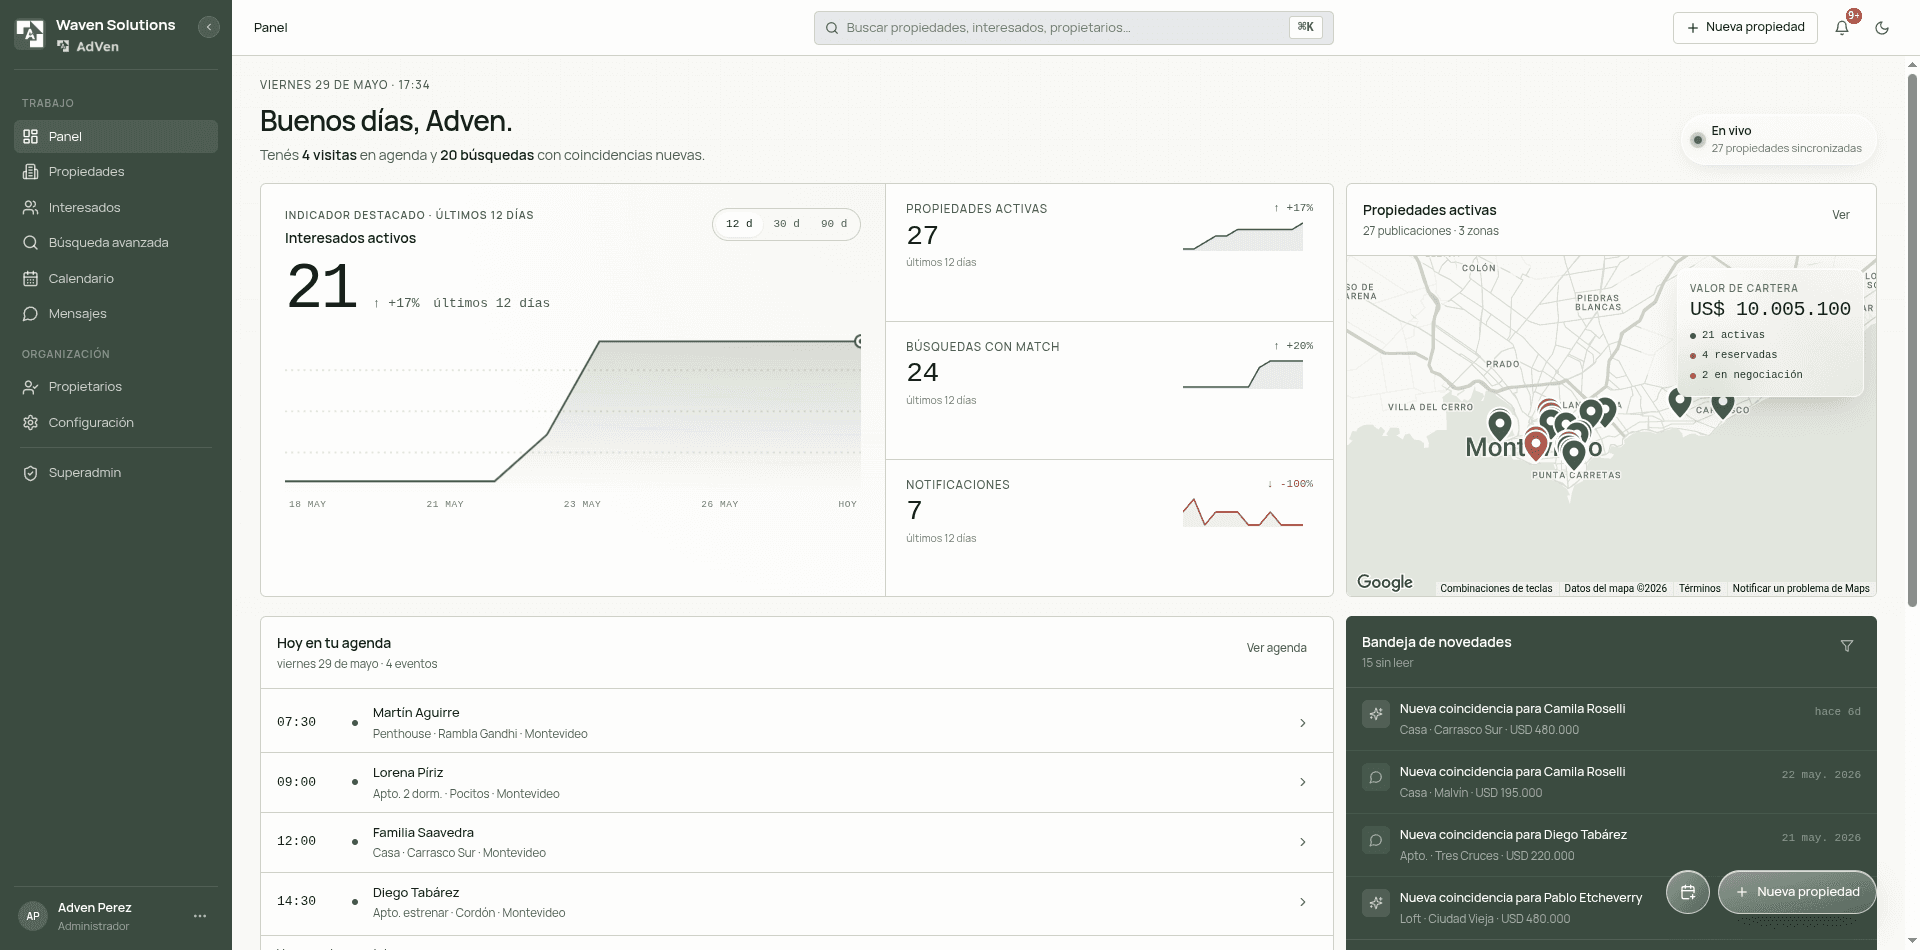Viewport: 1920px width, 950px height.
Task: Expand the Diego Tabárez 14:30 event chevron
Action: pos(1302,902)
